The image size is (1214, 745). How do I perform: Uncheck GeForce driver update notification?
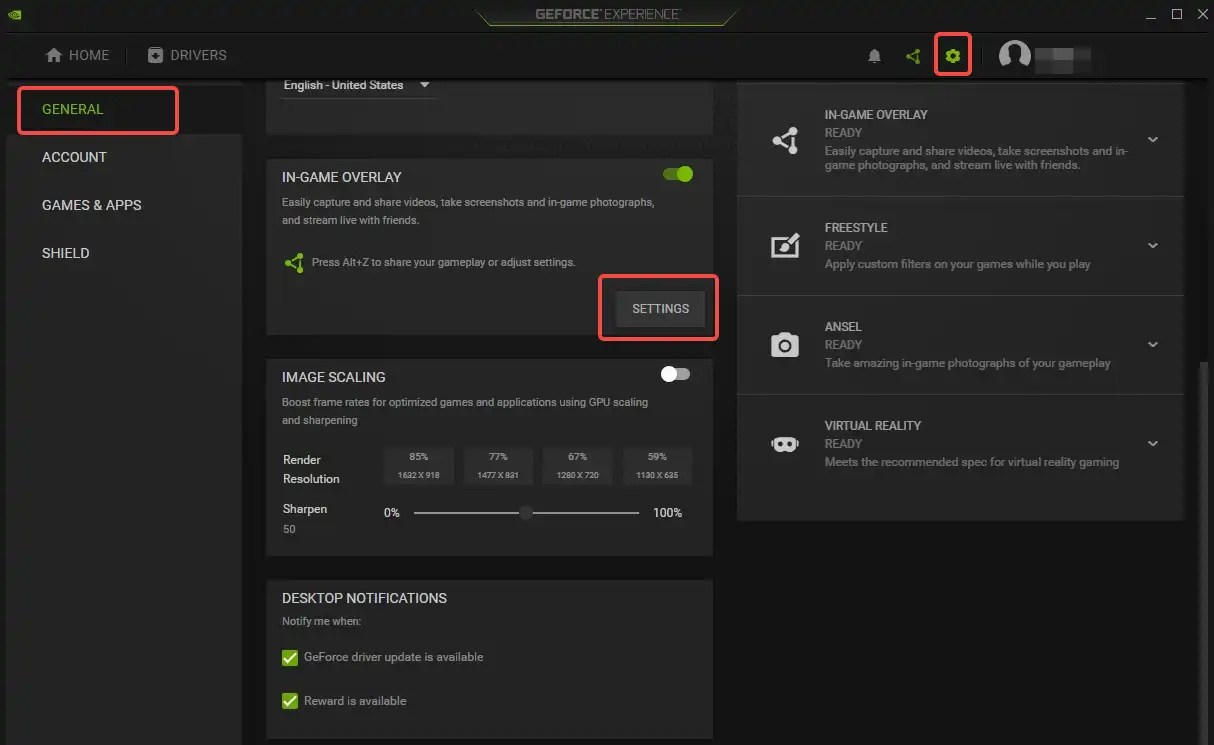click(289, 657)
